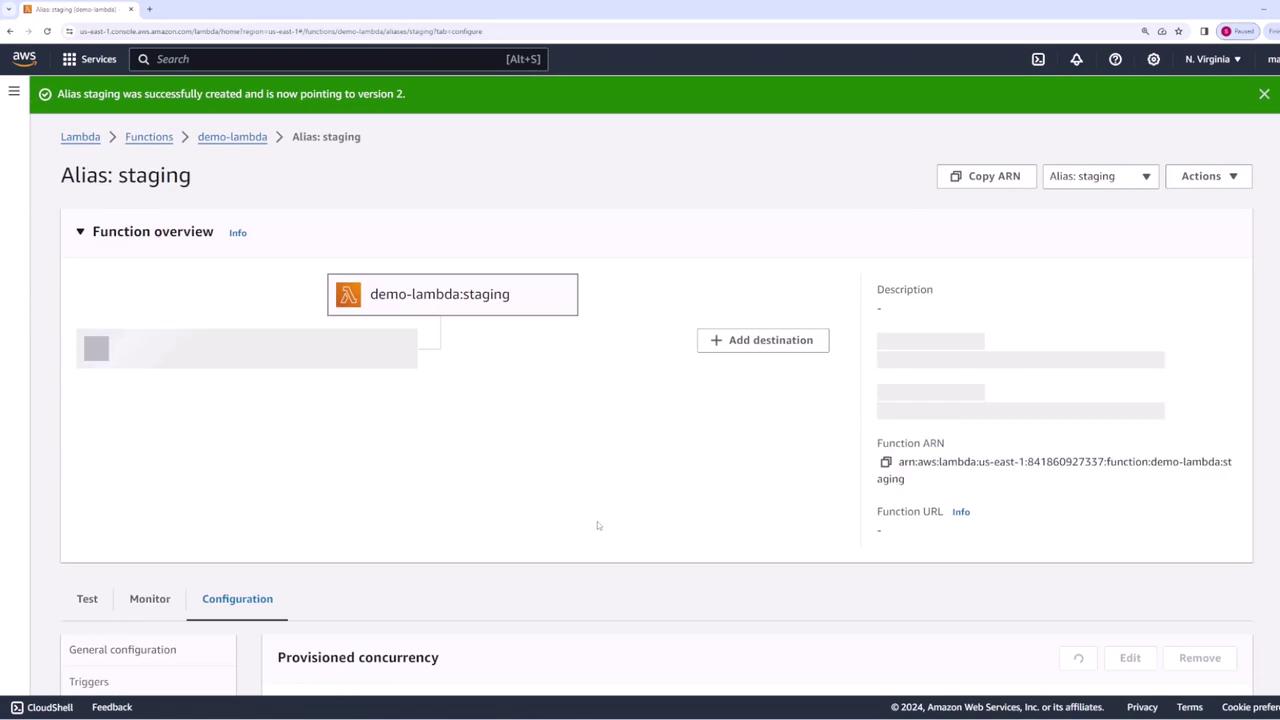This screenshot has height=720, width=1280.
Task: Switch to the Monitor tab
Action: point(150,599)
